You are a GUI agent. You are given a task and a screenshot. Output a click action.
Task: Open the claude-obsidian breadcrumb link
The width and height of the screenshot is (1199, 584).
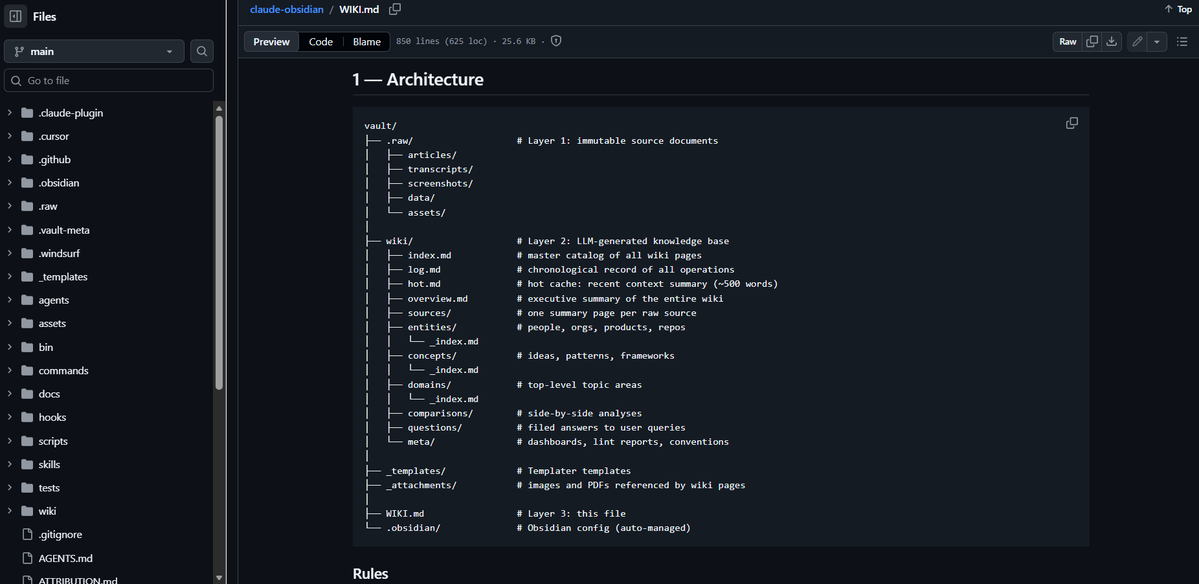tap(287, 9)
